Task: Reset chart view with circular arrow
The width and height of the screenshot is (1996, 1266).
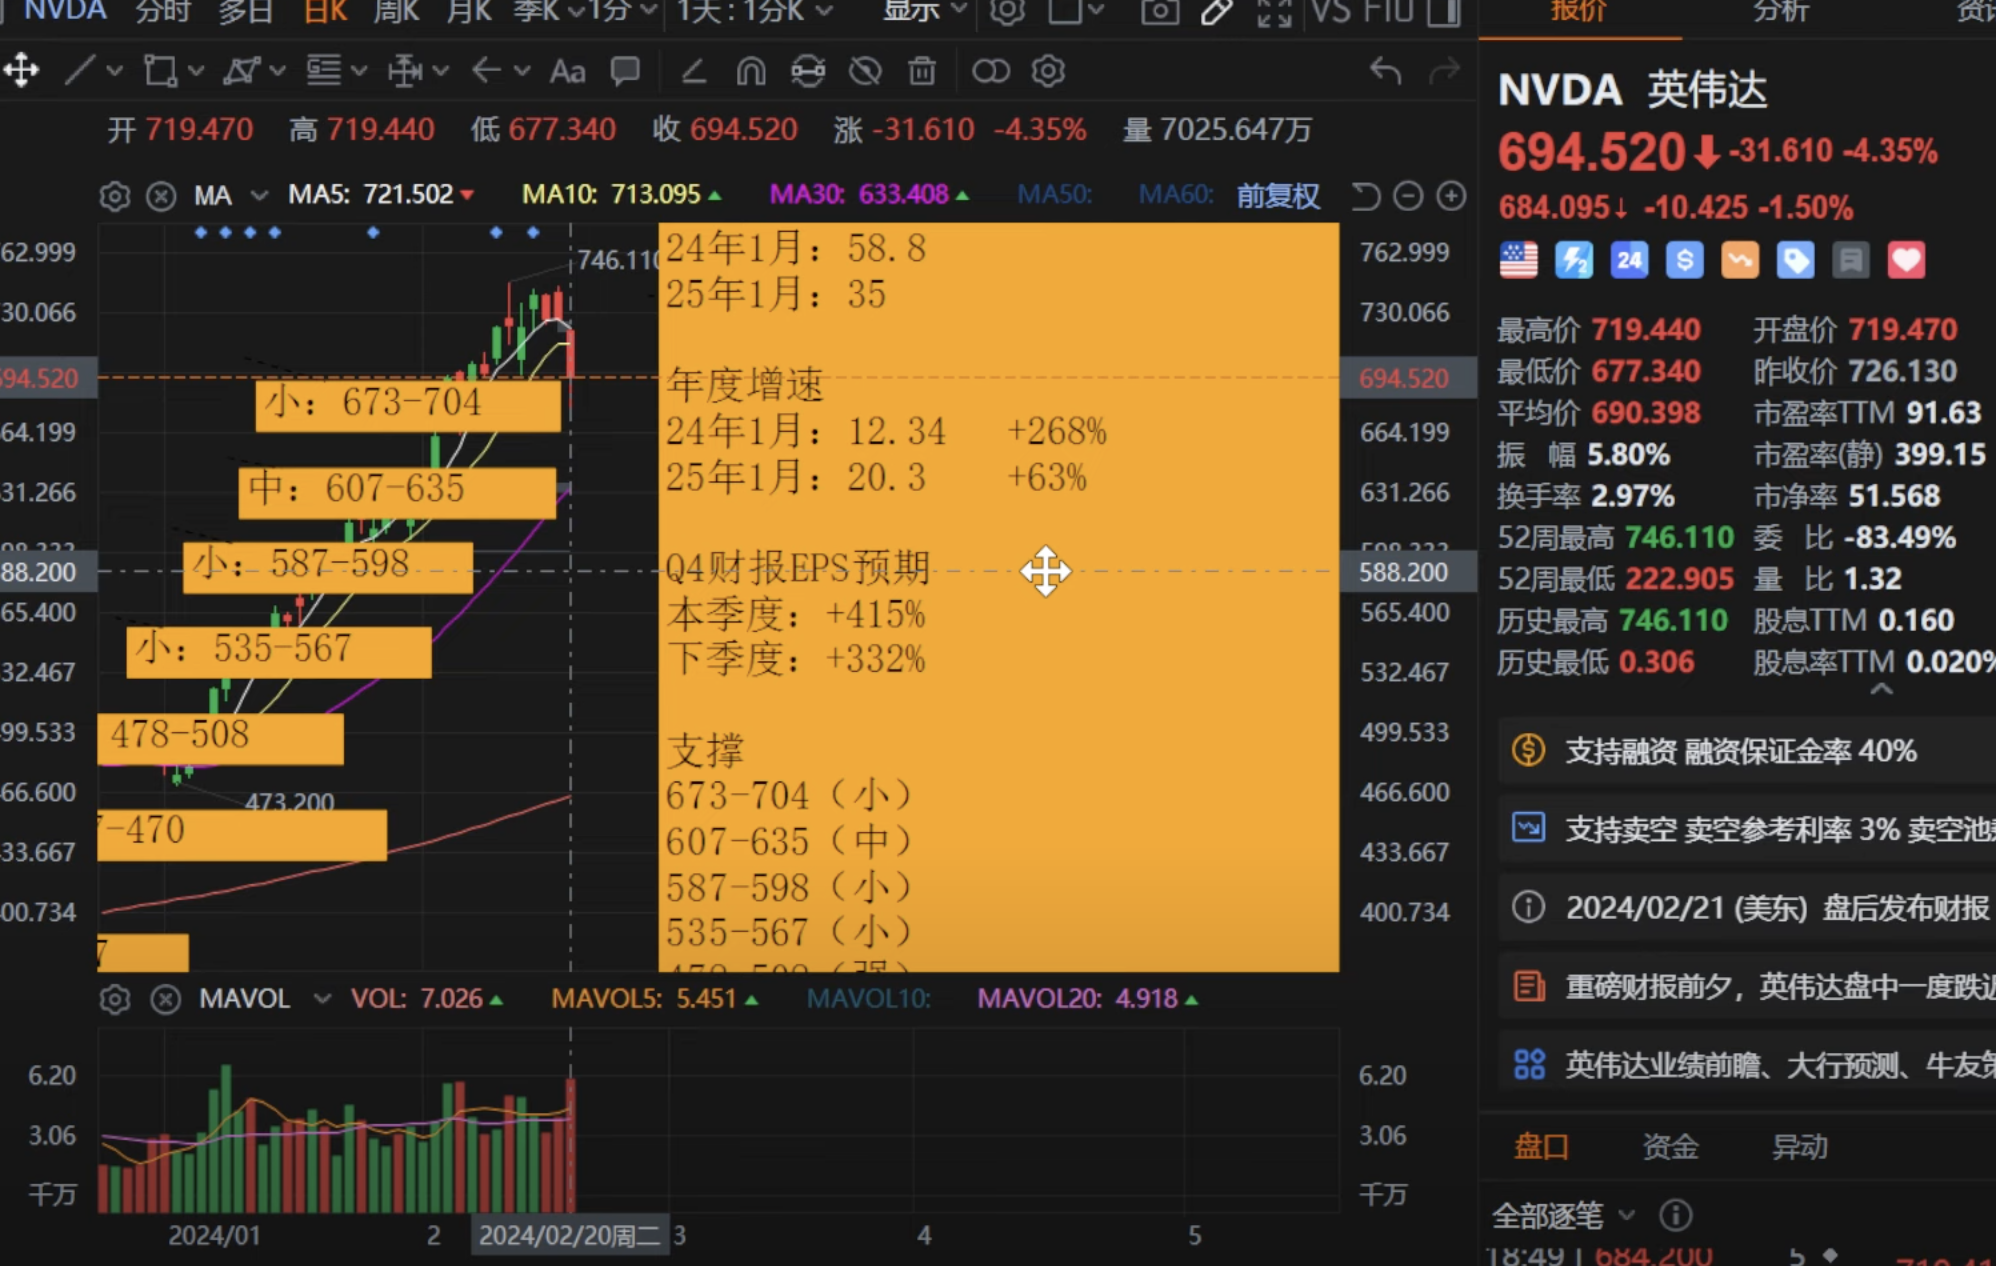Action: tap(1365, 196)
